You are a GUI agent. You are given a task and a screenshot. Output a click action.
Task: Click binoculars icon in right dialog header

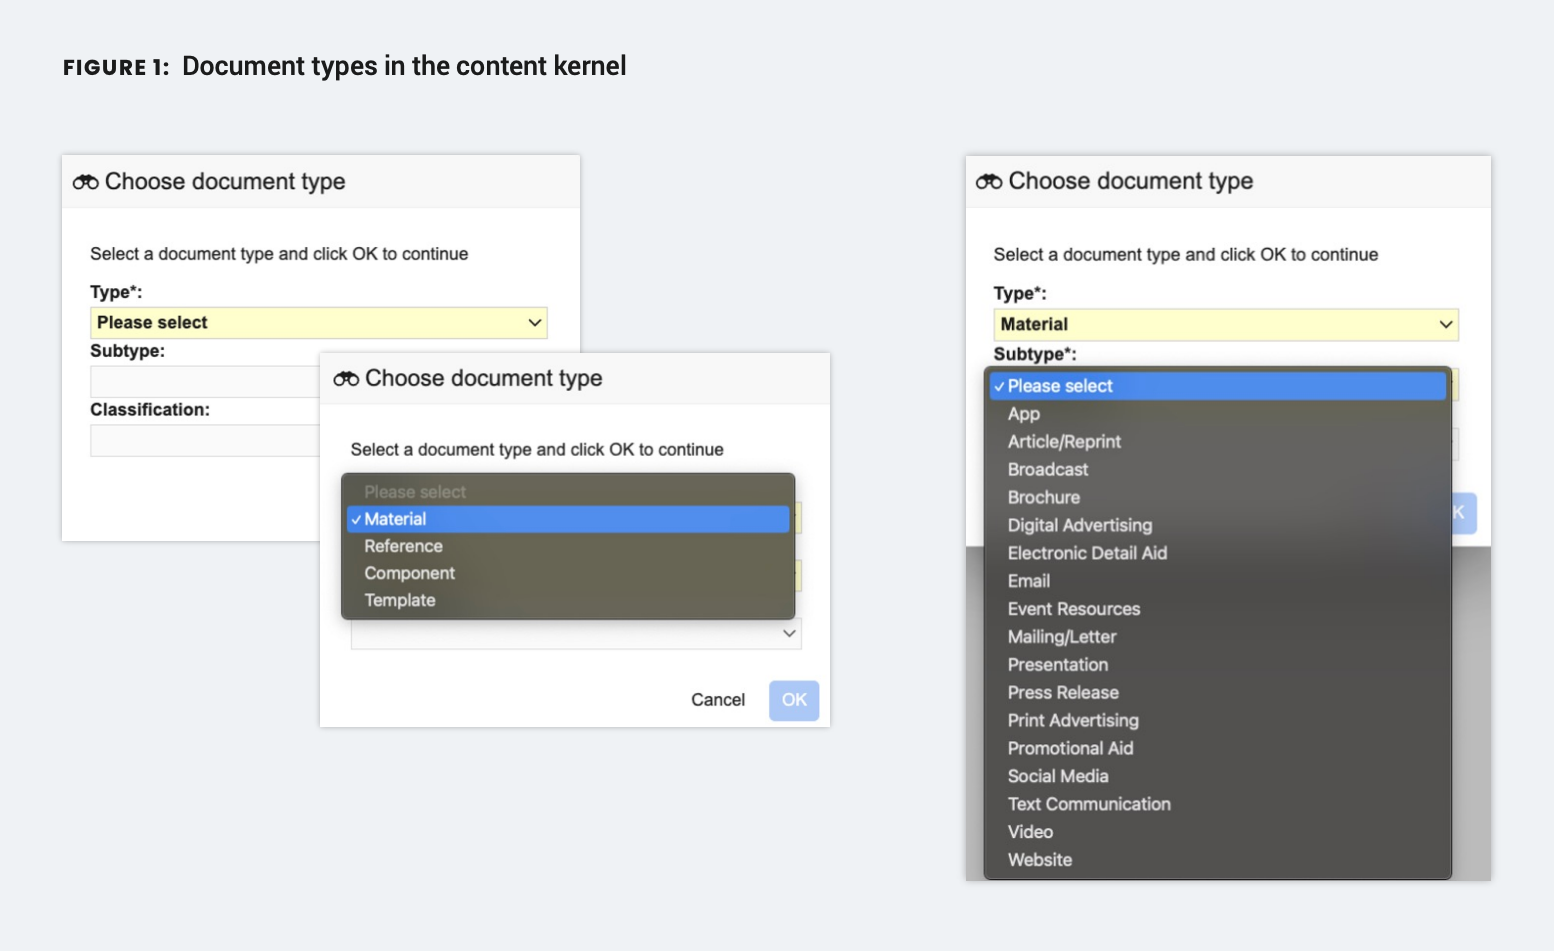(989, 181)
